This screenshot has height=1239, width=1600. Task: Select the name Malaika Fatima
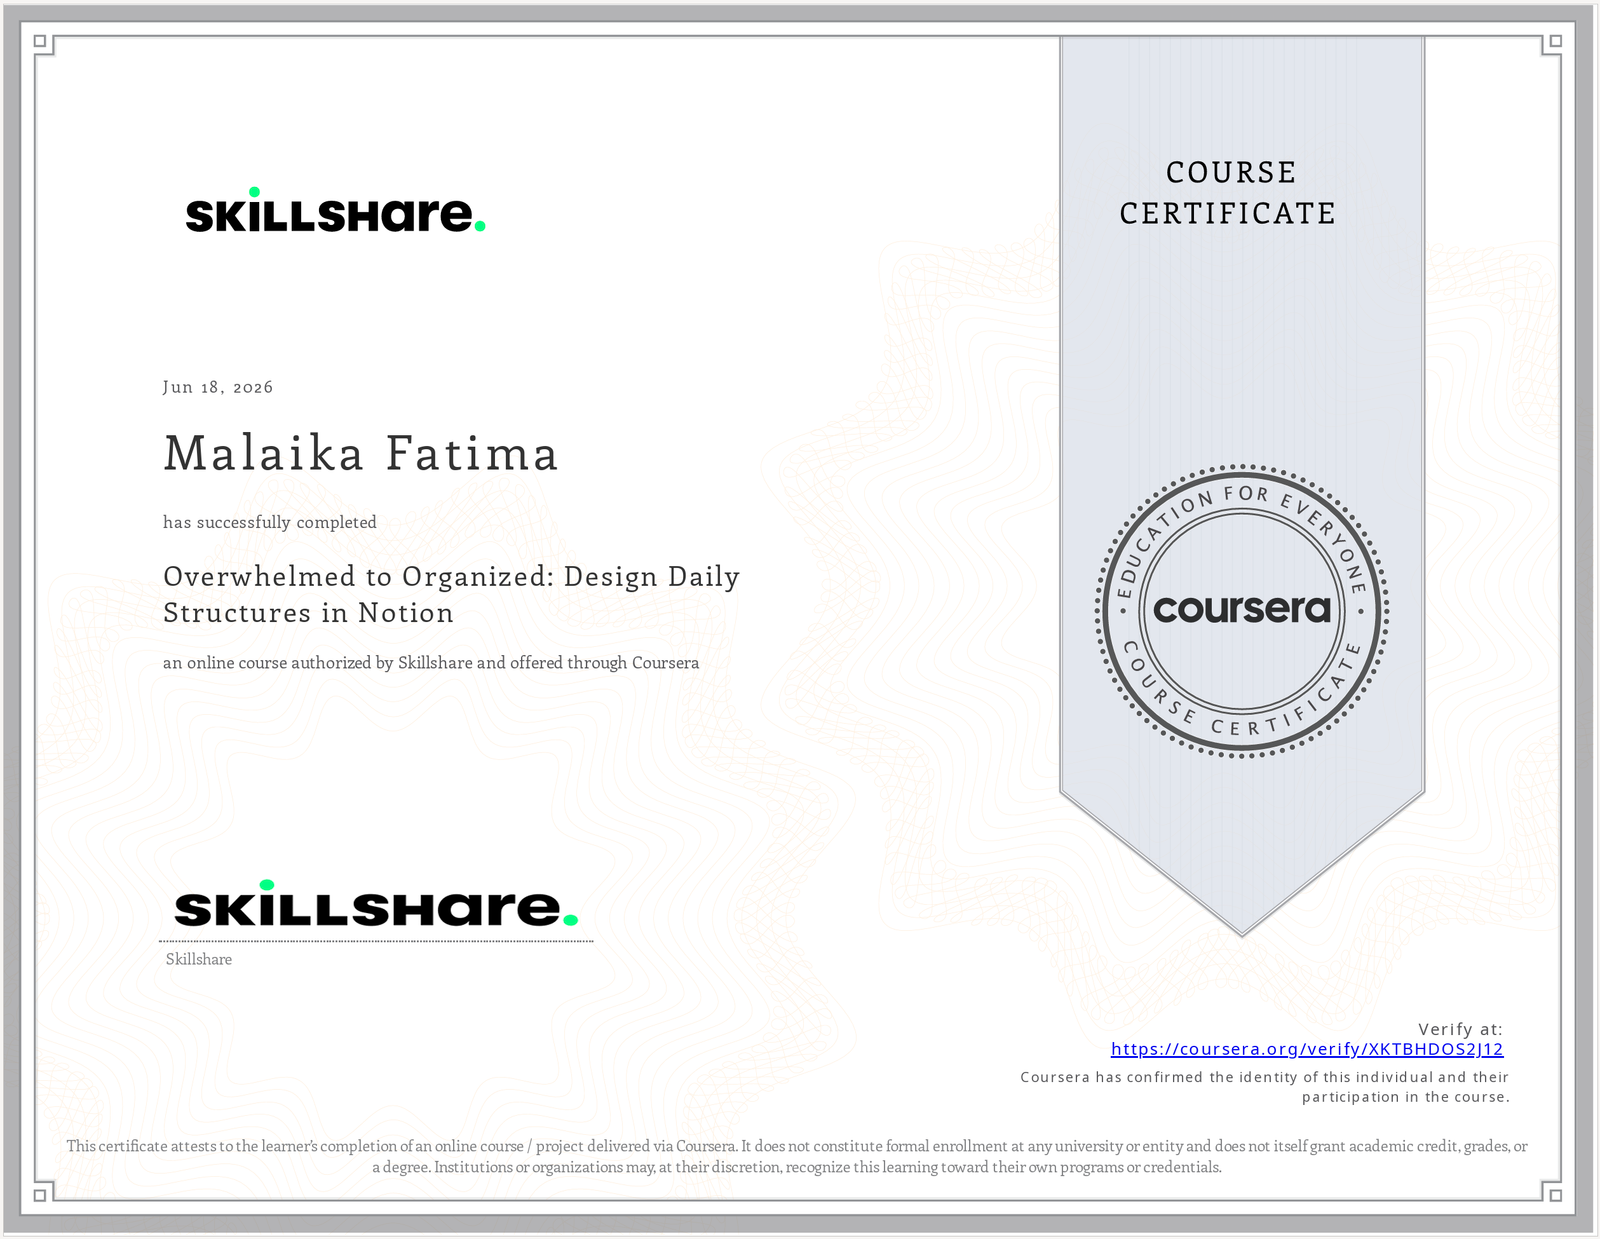361,453
